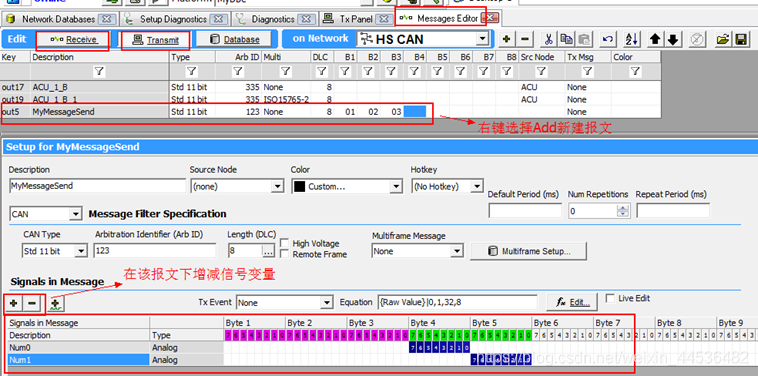Enable High Voltage checkbox

pos(284,243)
